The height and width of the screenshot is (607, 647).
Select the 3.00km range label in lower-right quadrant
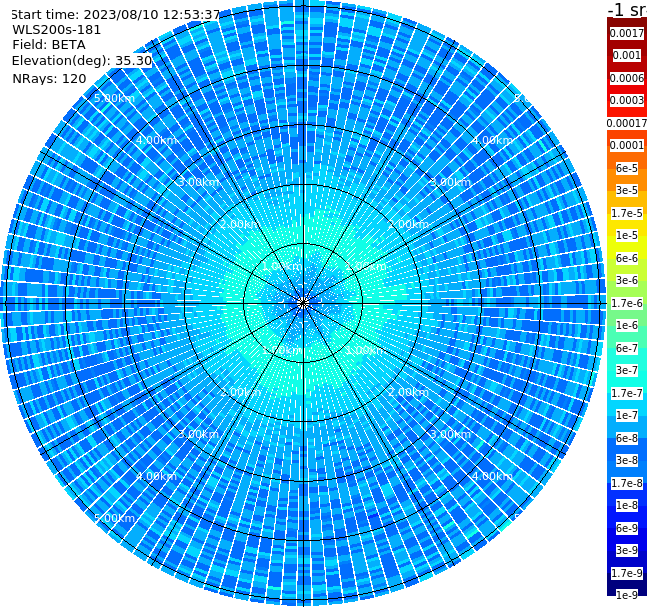[x=450, y=434]
